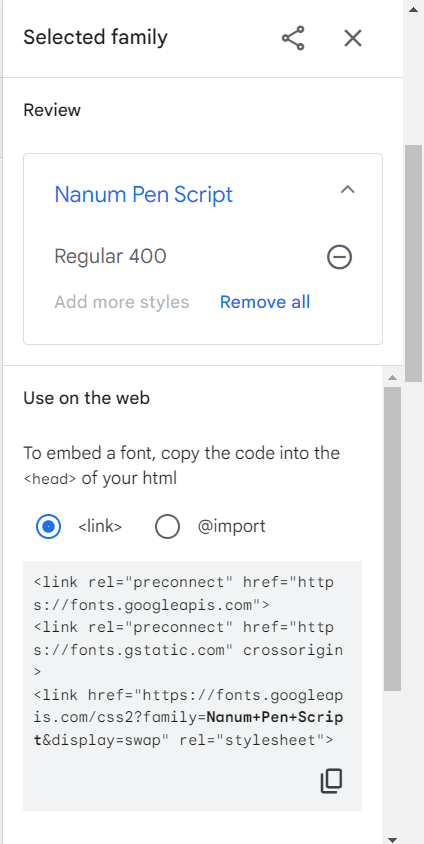This screenshot has width=424, height=844.
Task: Click the 'To embed a font' instruction text
Action: (x=181, y=465)
